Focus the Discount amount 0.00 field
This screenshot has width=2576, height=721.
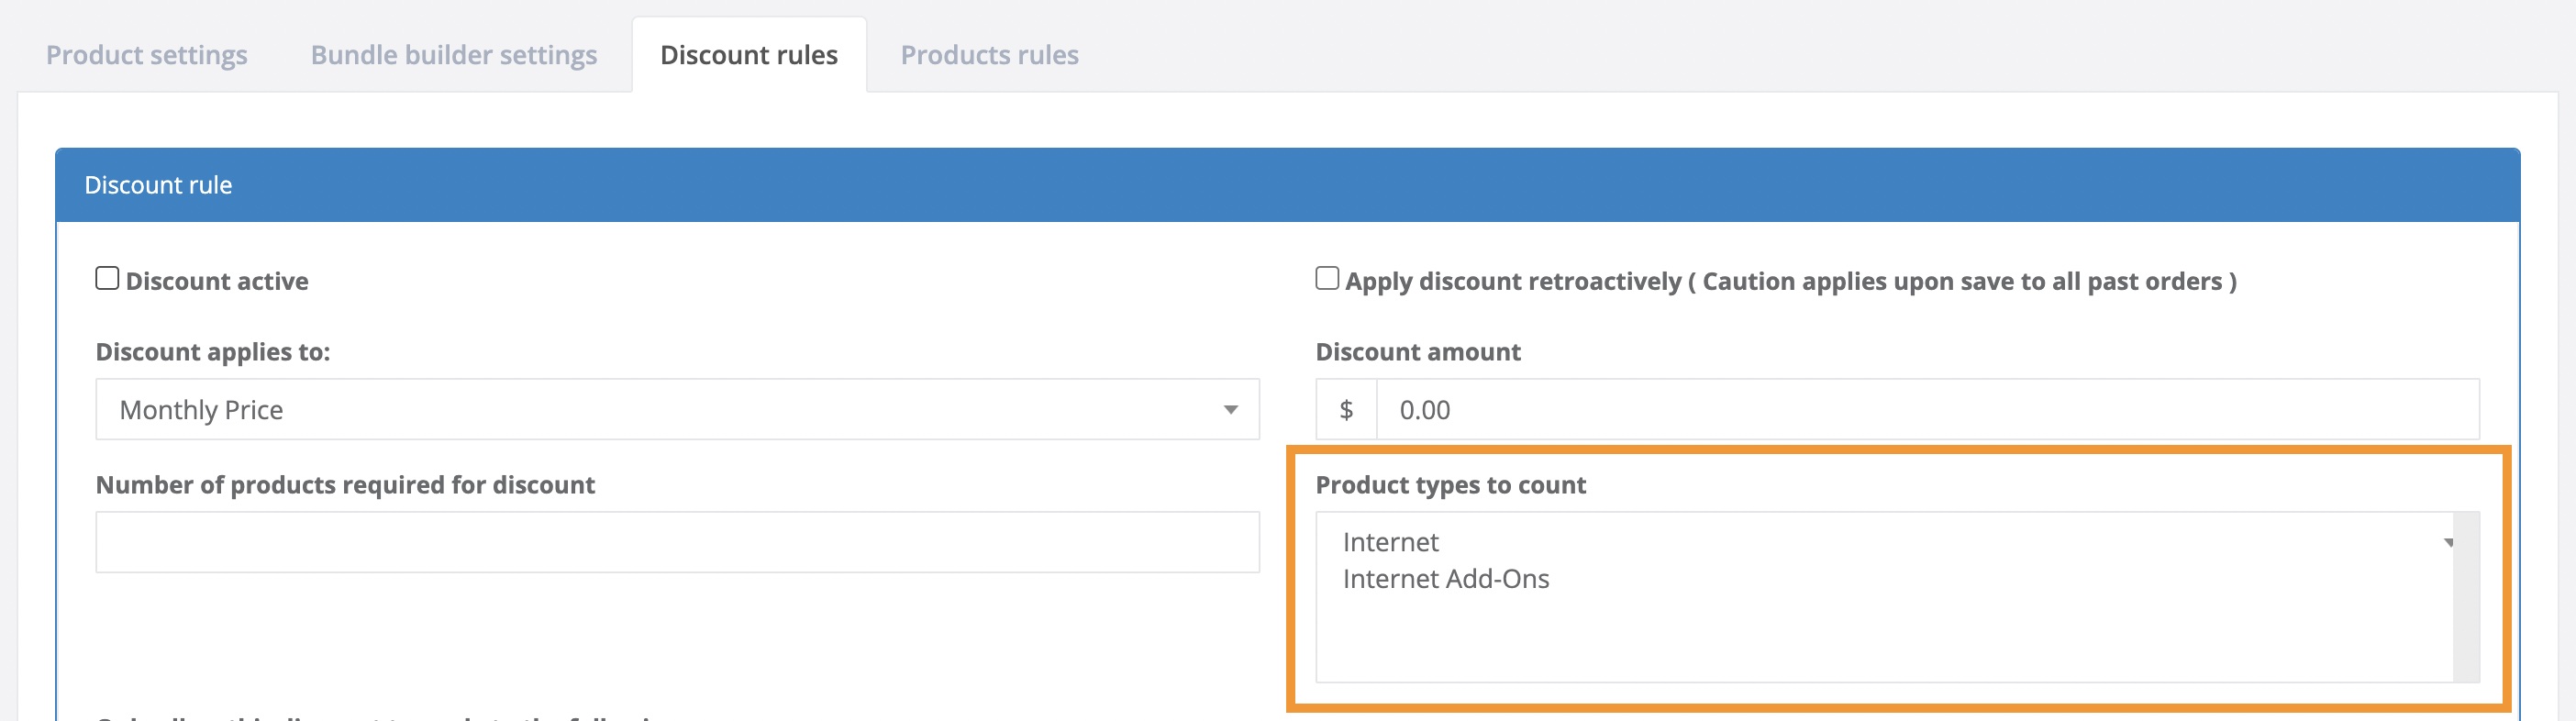click(1926, 410)
